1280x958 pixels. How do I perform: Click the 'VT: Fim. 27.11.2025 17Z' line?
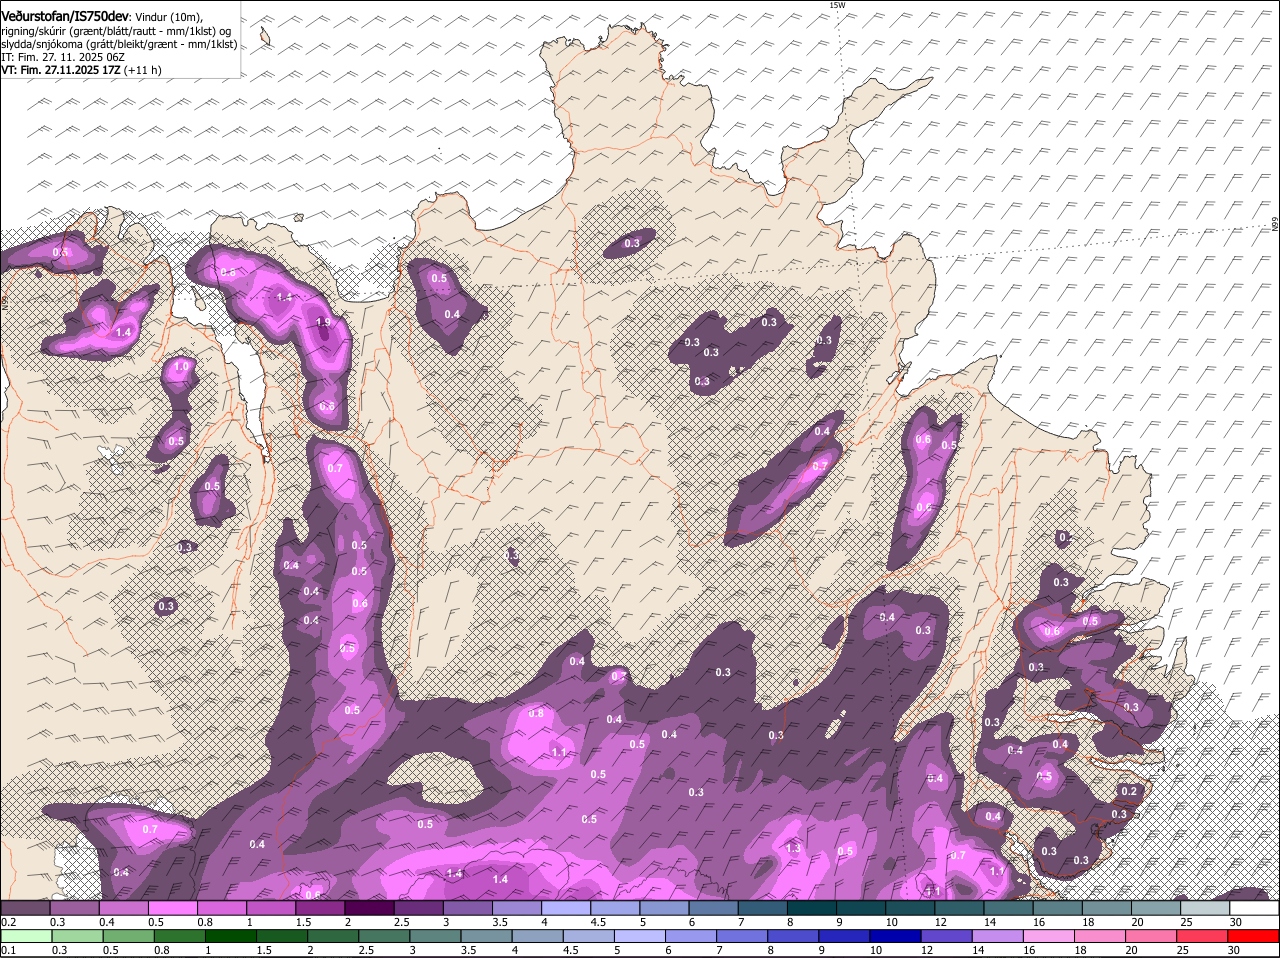pos(60,70)
